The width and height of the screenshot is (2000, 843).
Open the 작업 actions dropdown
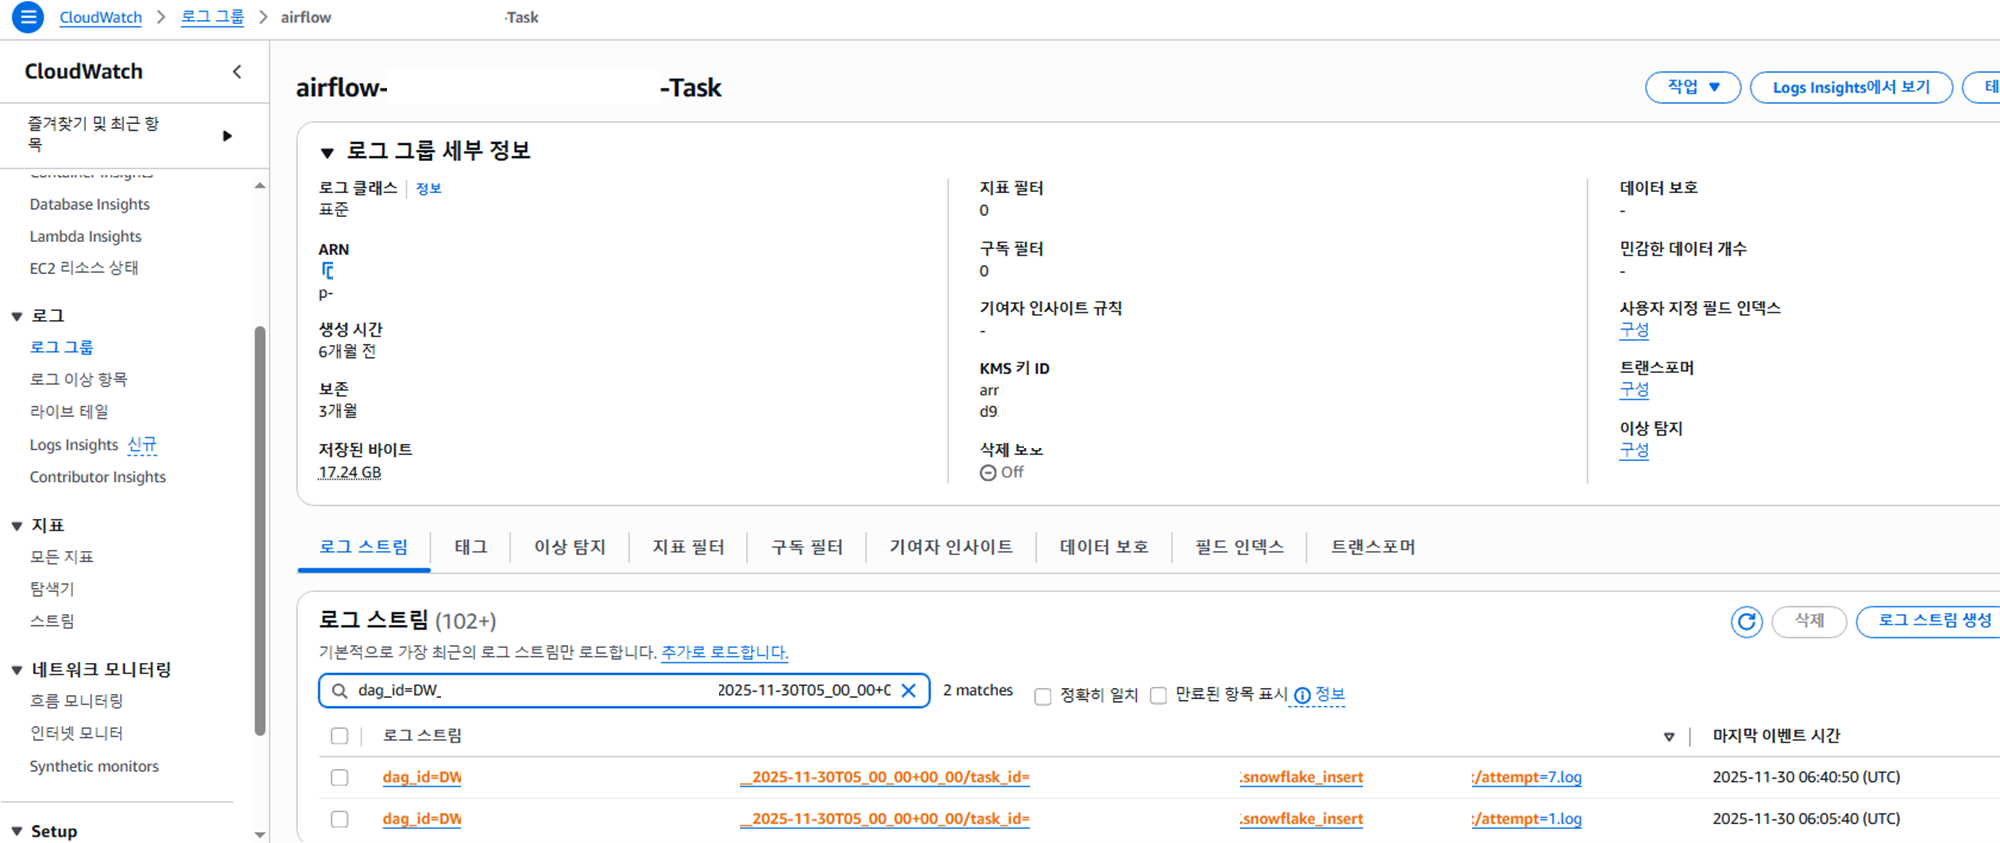click(1693, 87)
